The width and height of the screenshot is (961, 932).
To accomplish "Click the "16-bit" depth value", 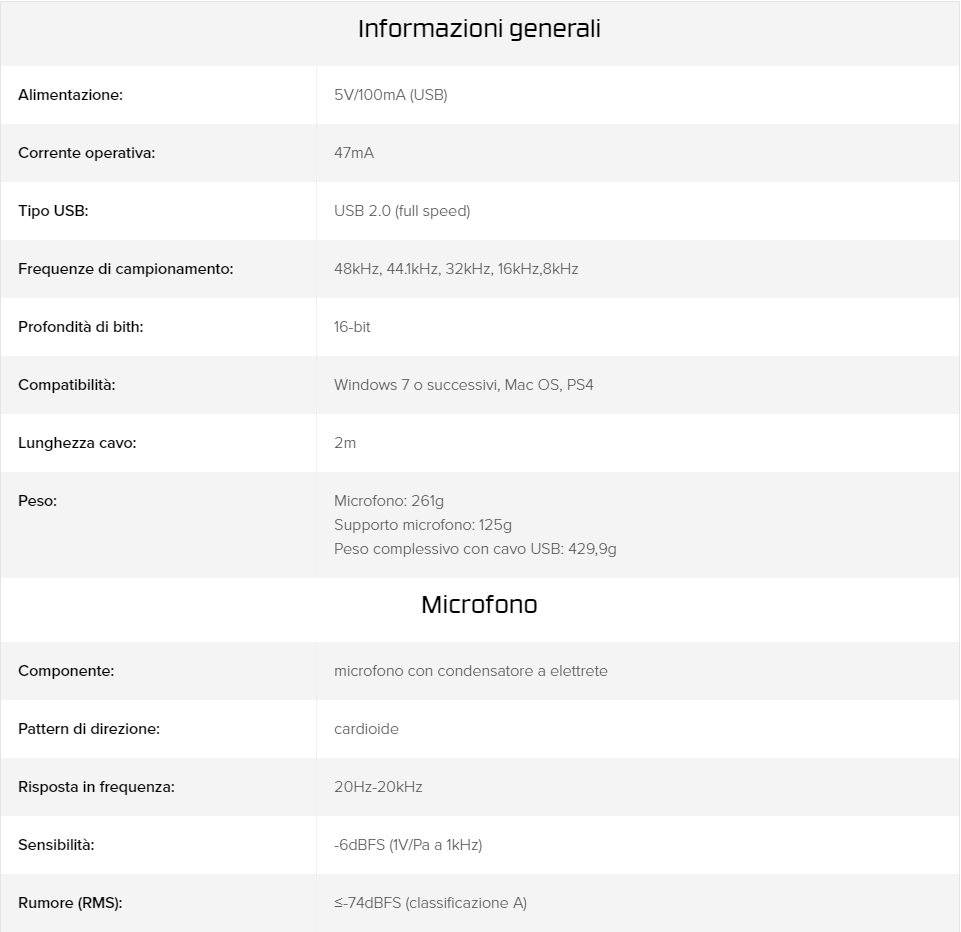I will pos(352,327).
